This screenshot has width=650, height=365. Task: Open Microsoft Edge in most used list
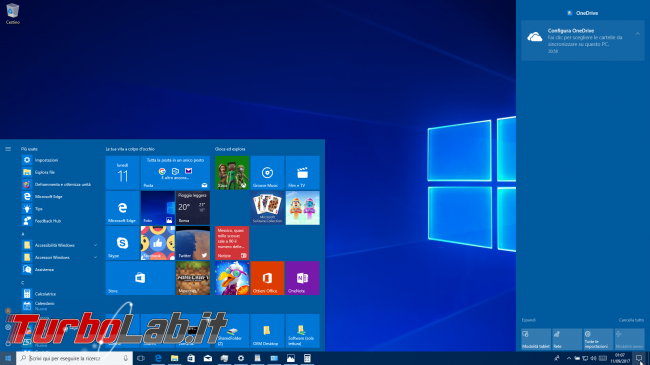(x=61, y=197)
